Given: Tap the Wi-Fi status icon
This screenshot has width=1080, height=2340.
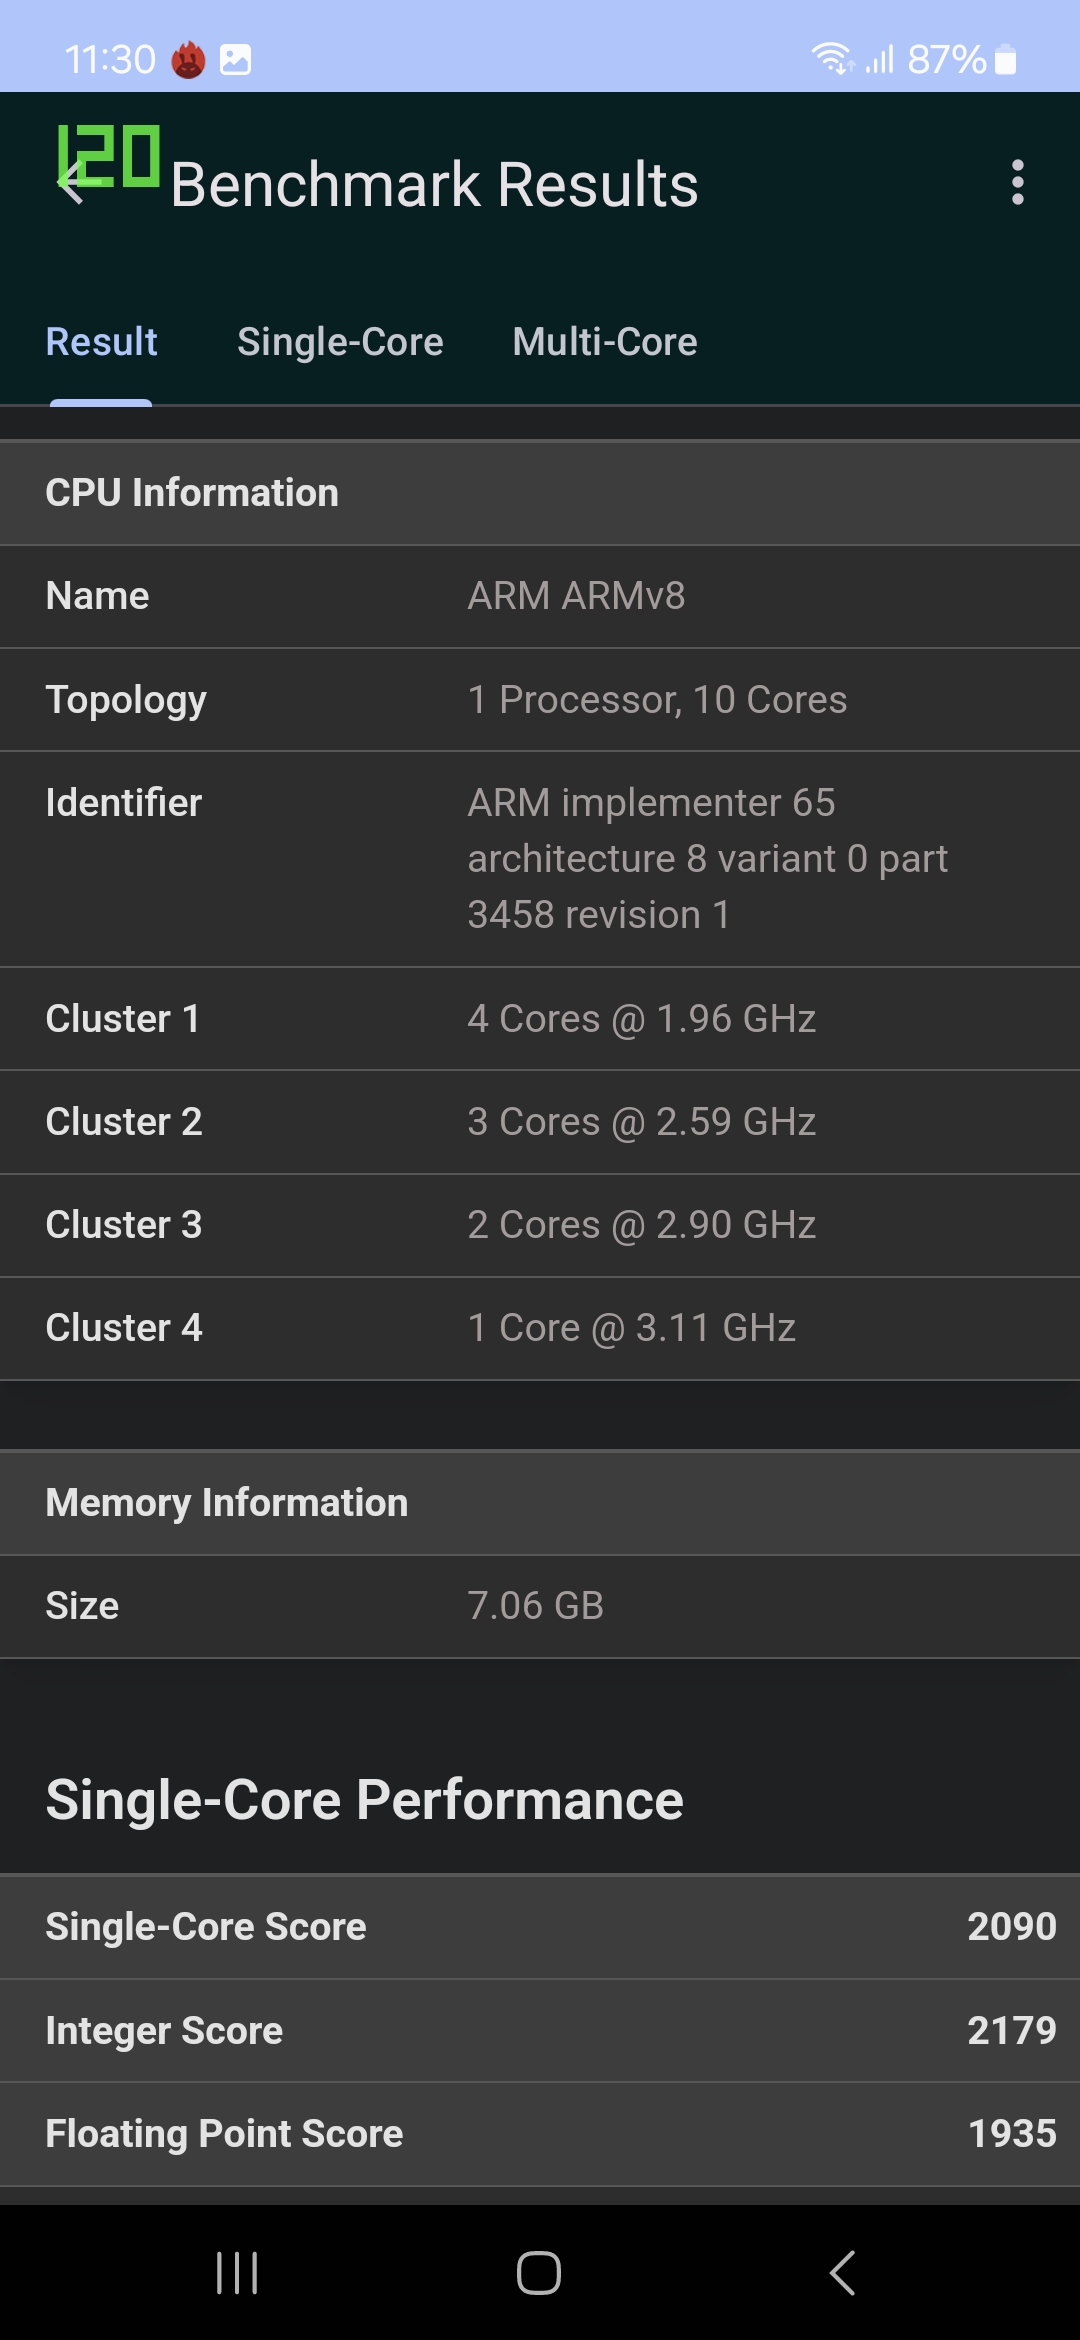Looking at the screenshot, I should point(831,59).
